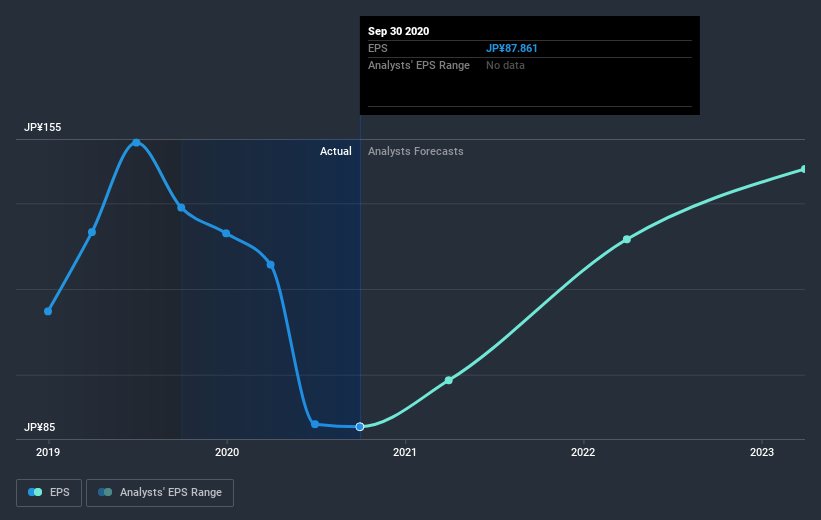Toggle the Analysts' EPS Range legend
The image size is (821, 520).
point(160,492)
